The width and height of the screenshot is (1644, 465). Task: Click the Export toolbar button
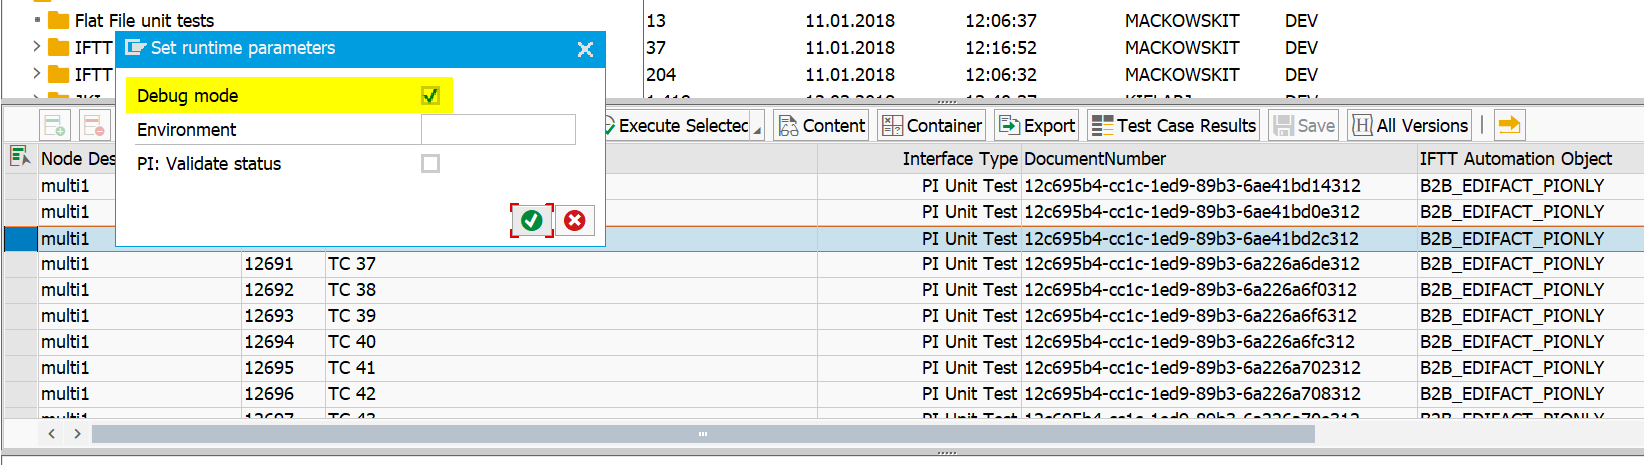pyautogui.click(x=1037, y=125)
